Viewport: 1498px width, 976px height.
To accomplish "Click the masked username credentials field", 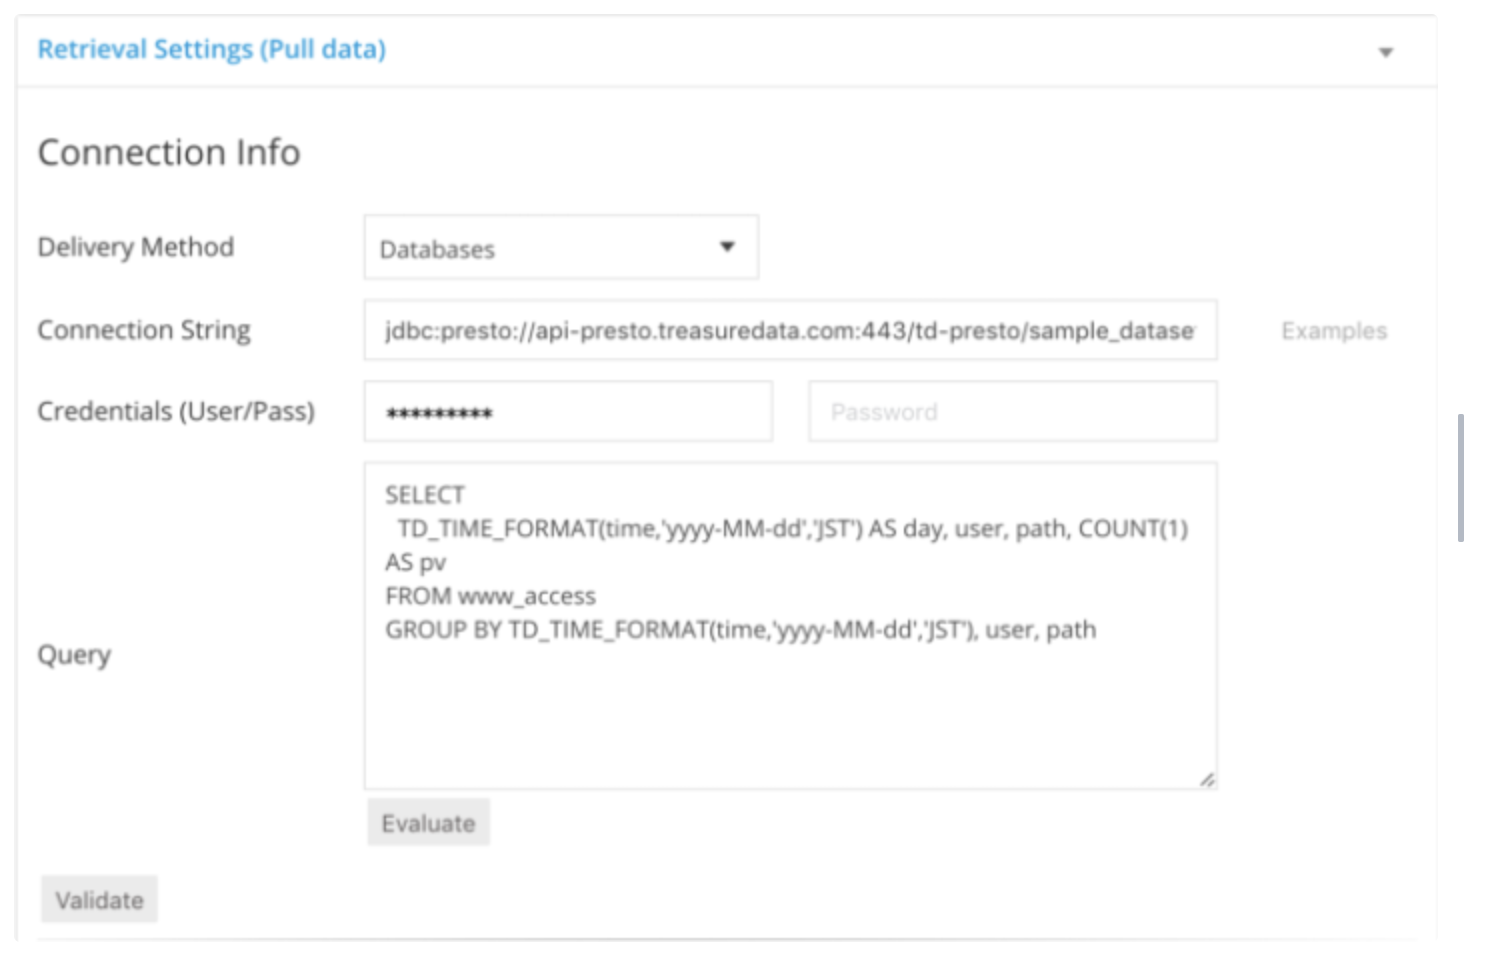I will (x=567, y=412).
